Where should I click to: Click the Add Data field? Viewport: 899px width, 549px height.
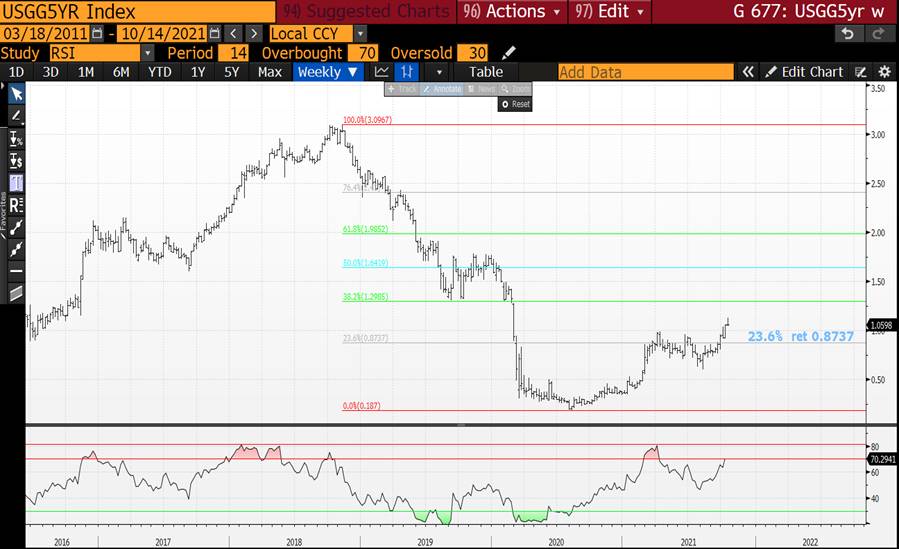click(646, 72)
